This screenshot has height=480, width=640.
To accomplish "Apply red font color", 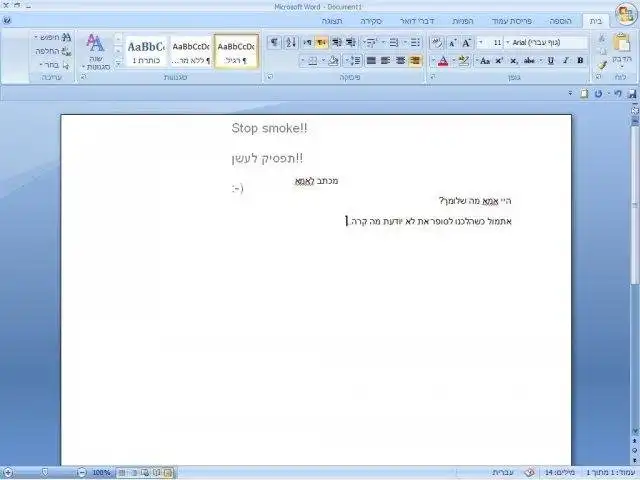I will (443, 61).
